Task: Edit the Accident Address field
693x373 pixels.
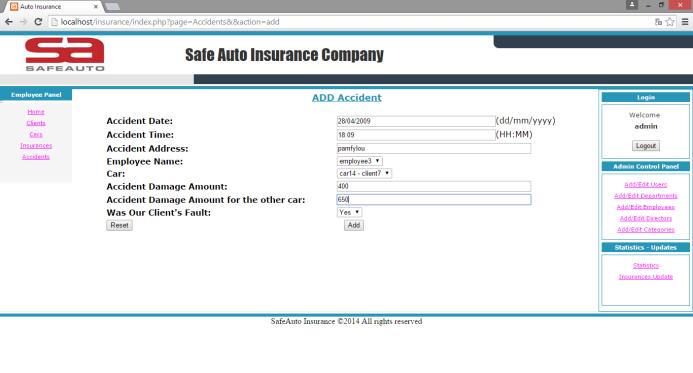Action: (x=434, y=148)
